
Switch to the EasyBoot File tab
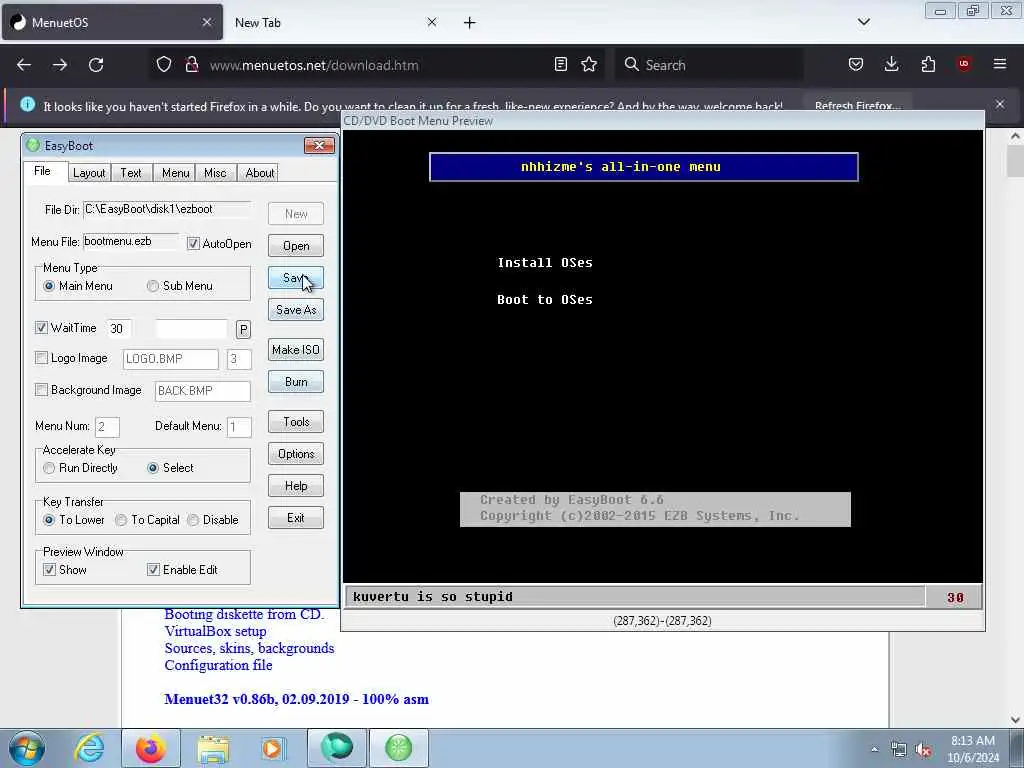tap(42, 171)
